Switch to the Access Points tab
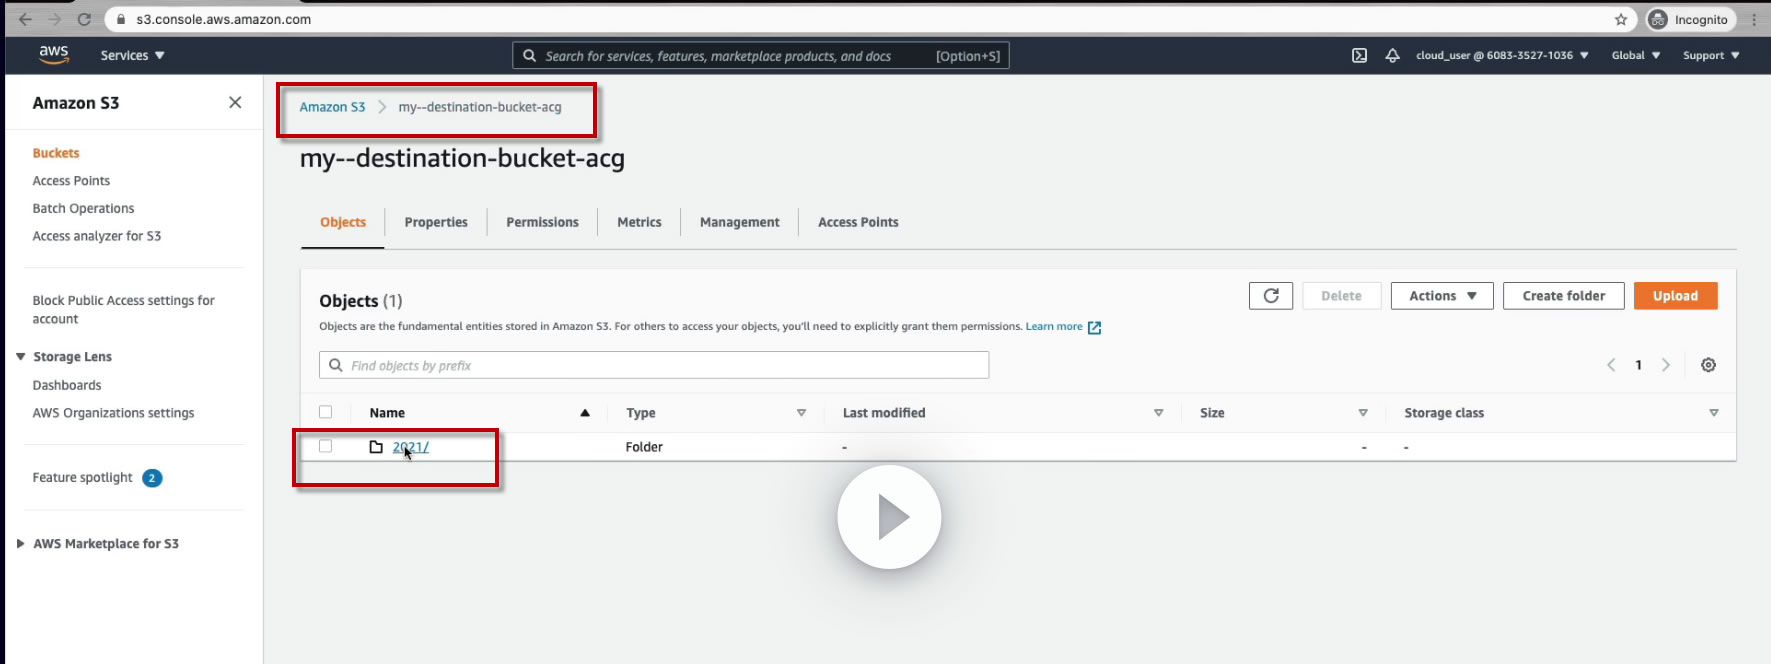This screenshot has height=664, width=1771. 858,222
